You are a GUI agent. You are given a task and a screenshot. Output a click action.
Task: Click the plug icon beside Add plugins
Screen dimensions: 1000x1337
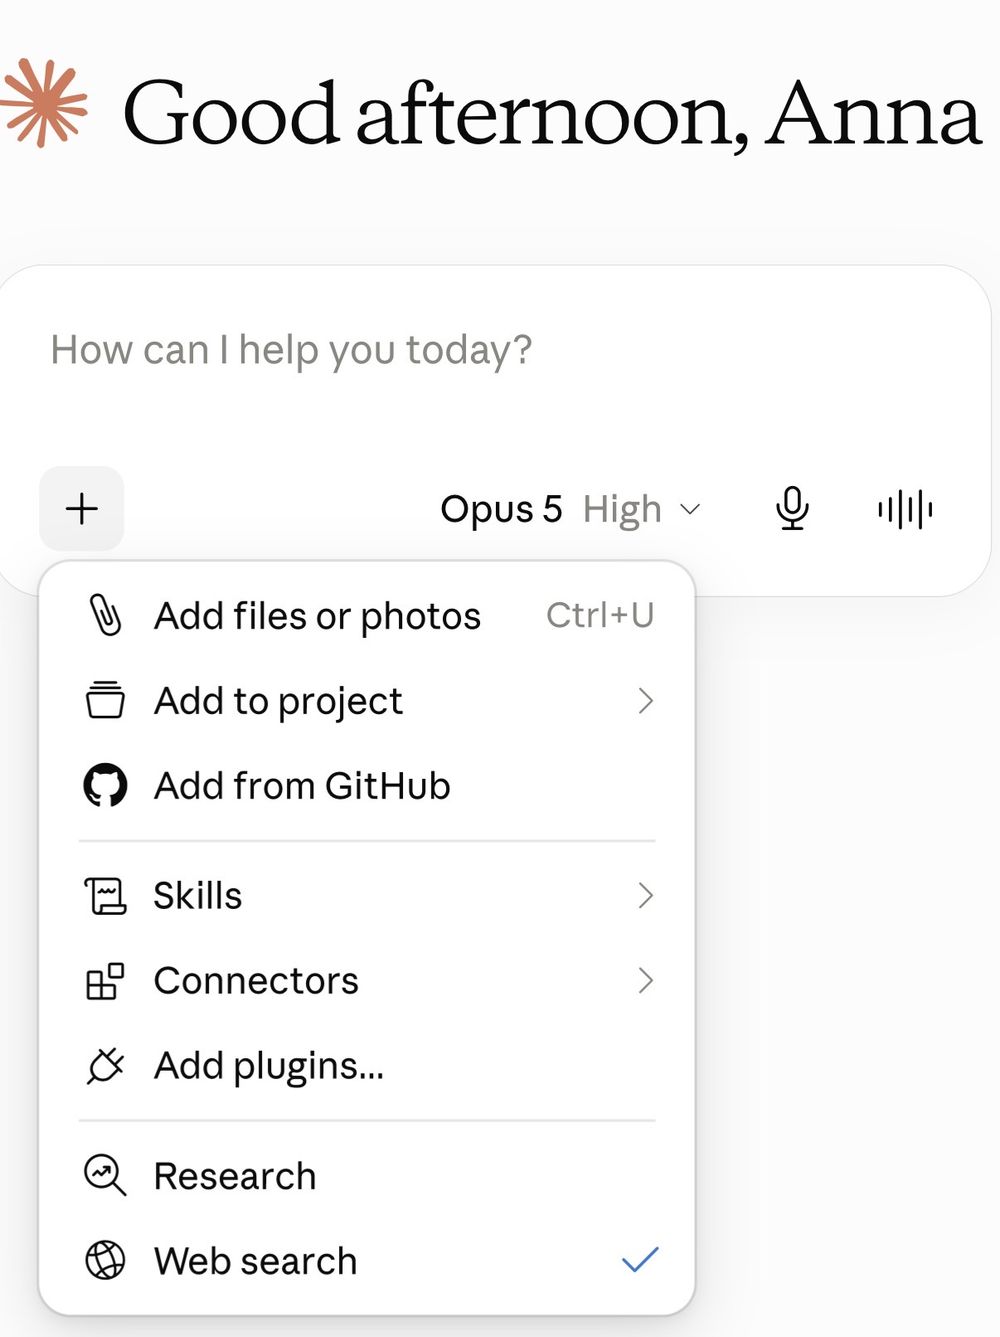pos(105,1066)
